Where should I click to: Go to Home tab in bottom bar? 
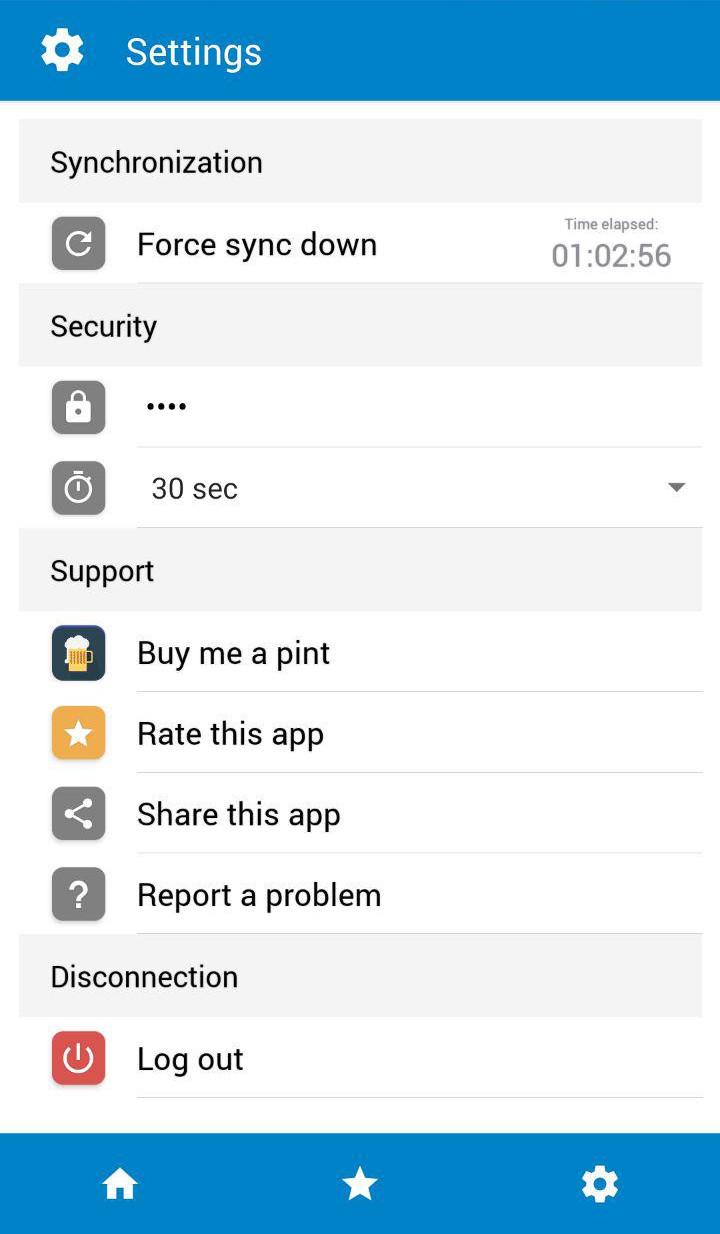[120, 1184]
